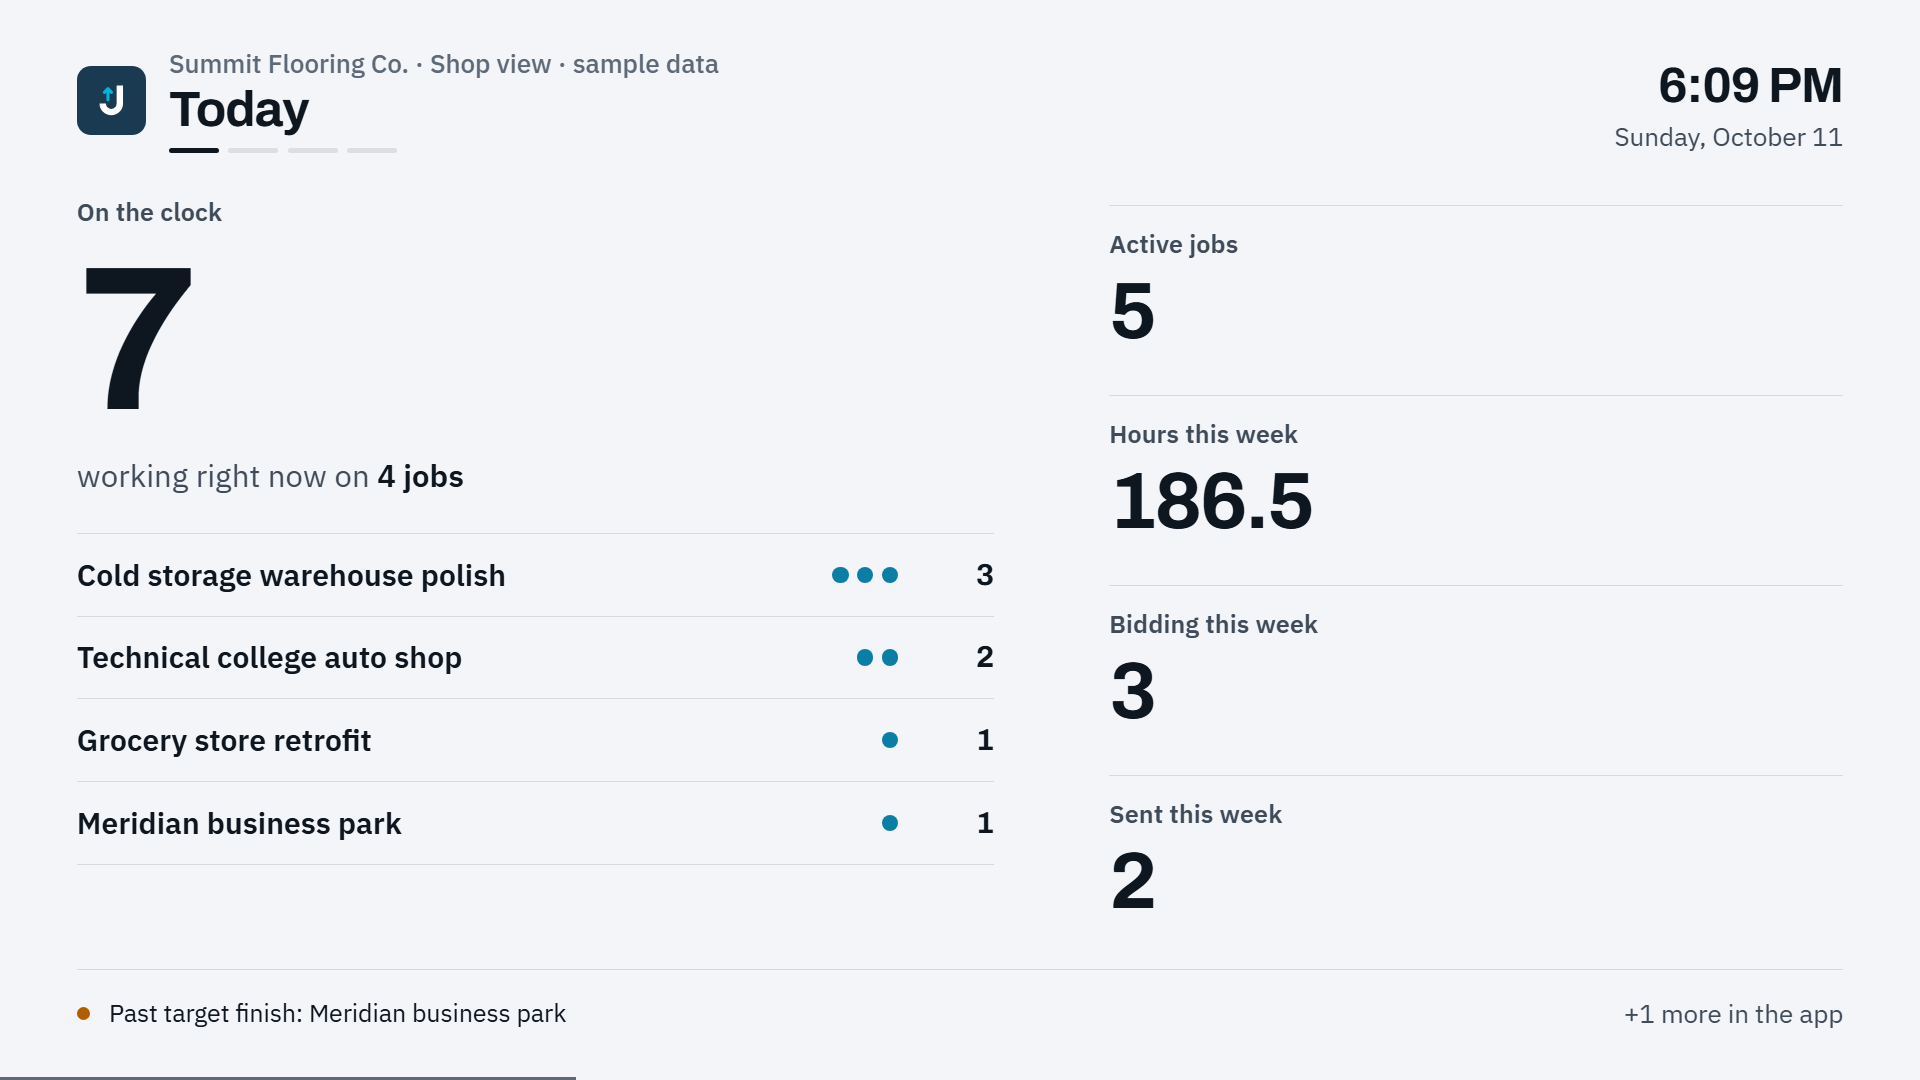Click the 6:09 PM clock
The height and width of the screenshot is (1080, 1920).
pyautogui.click(x=1750, y=85)
